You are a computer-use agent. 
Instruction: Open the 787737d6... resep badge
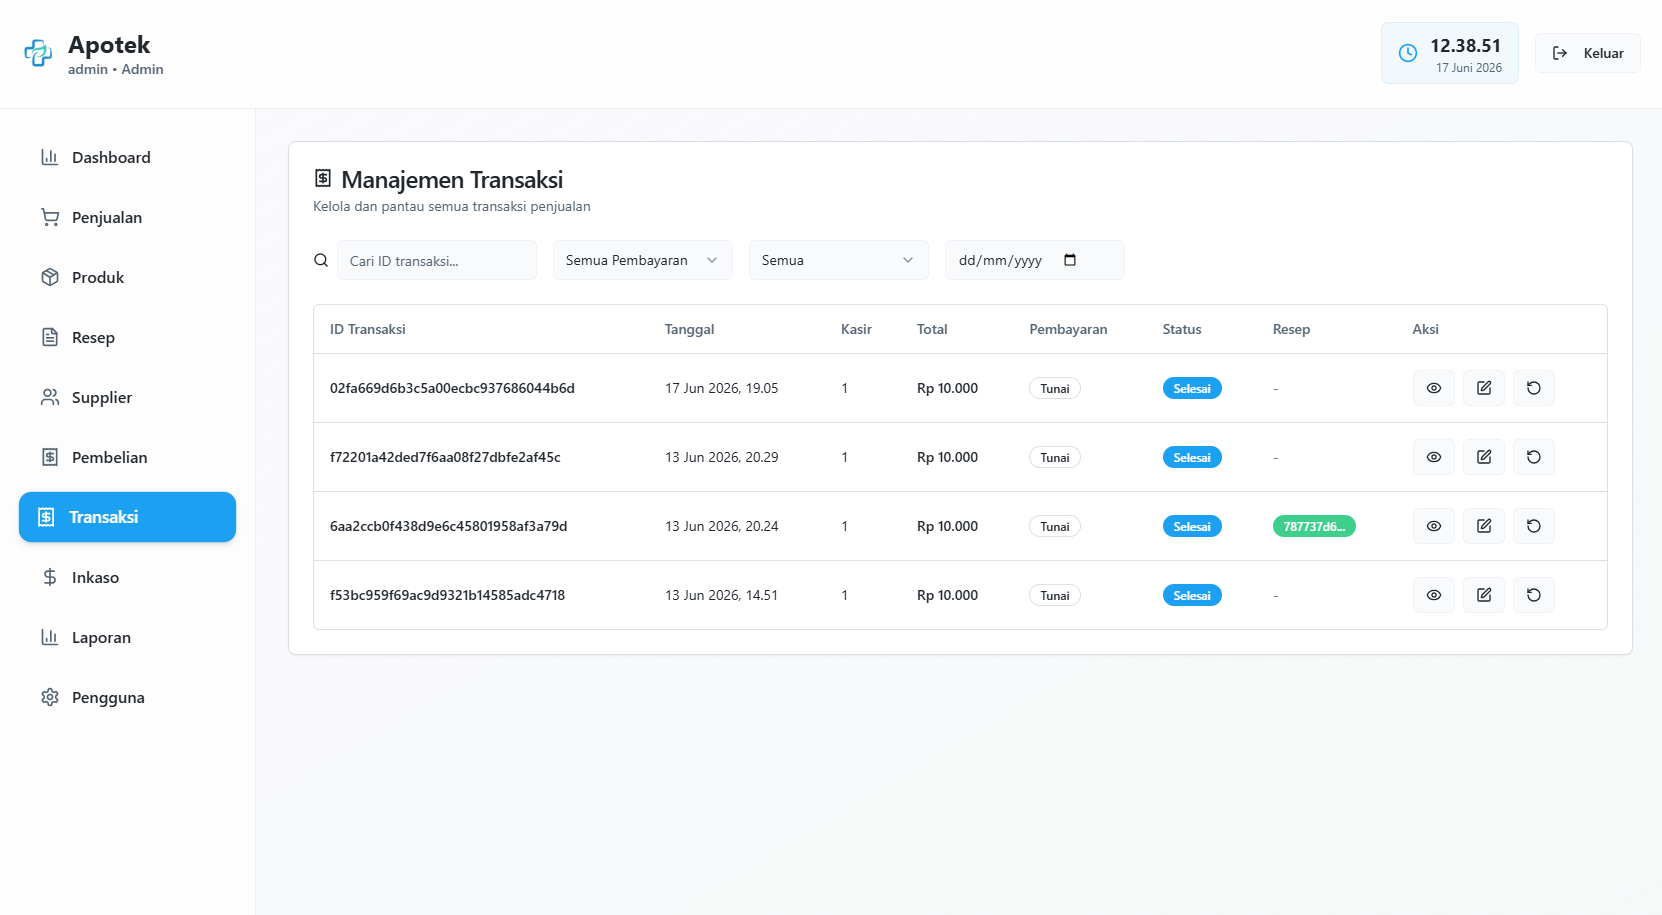(x=1314, y=526)
